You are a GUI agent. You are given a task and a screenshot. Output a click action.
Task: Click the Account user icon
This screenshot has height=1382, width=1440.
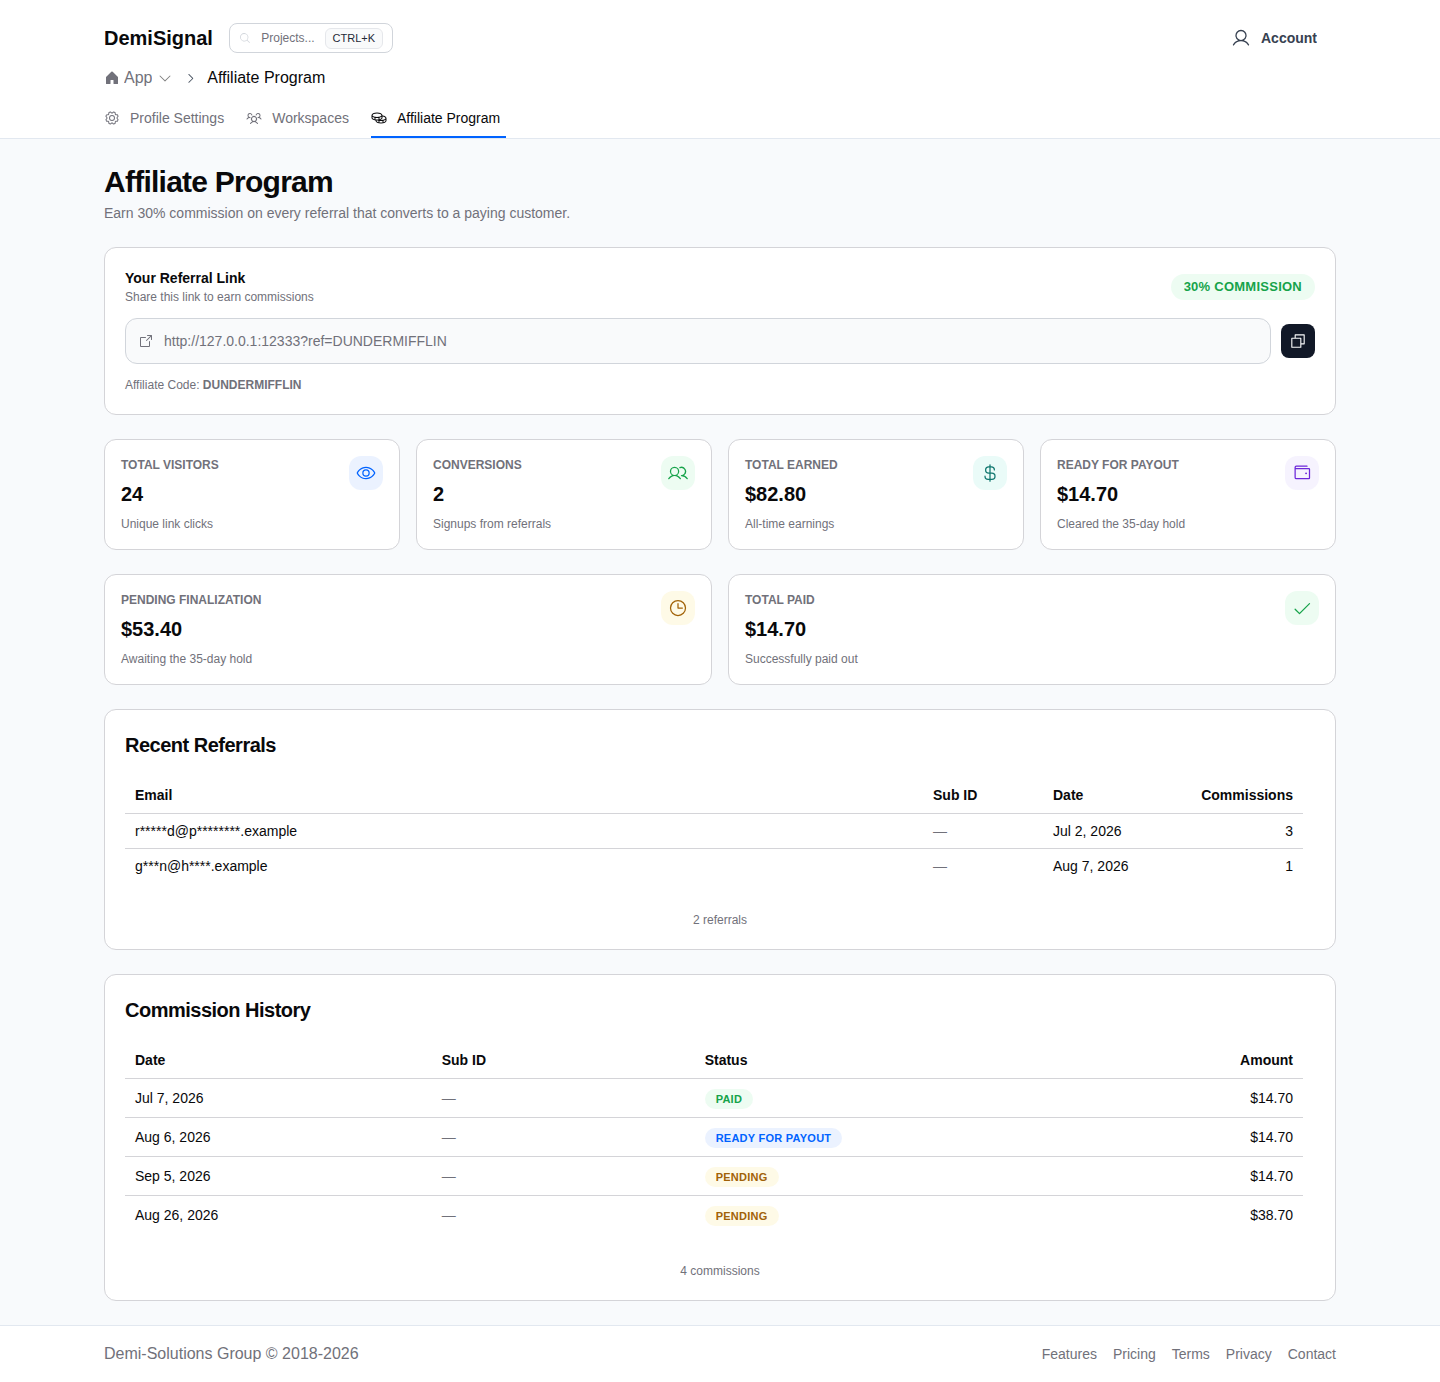click(1241, 38)
